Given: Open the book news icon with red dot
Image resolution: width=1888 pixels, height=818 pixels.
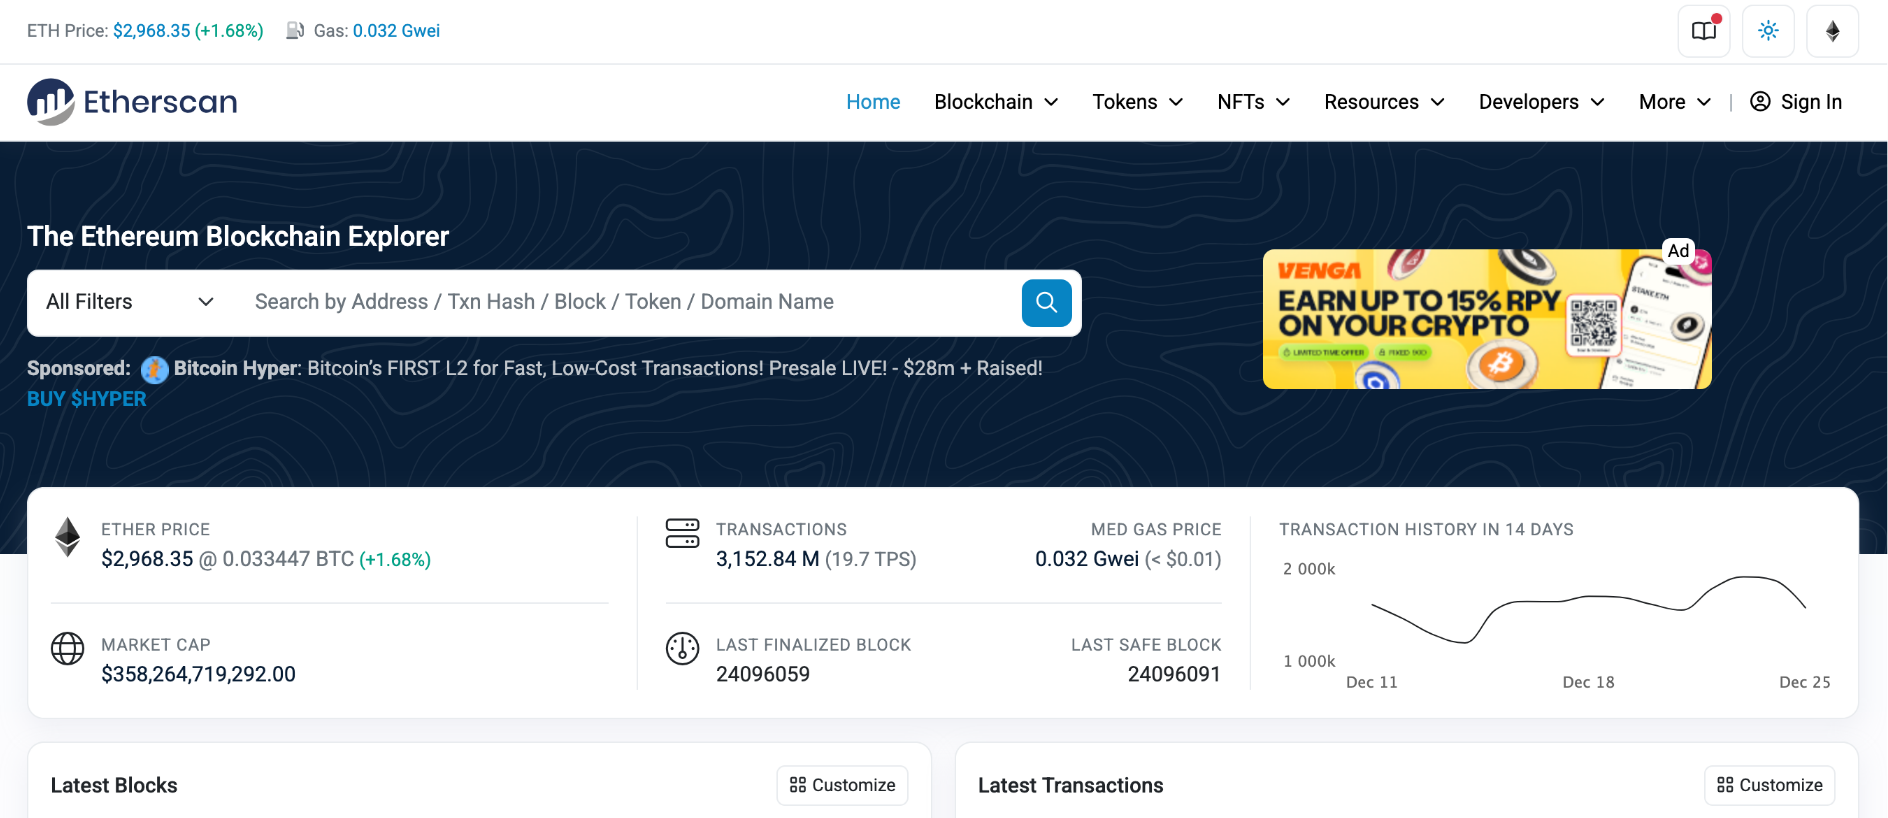Looking at the screenshot, I should (1704, 31).
